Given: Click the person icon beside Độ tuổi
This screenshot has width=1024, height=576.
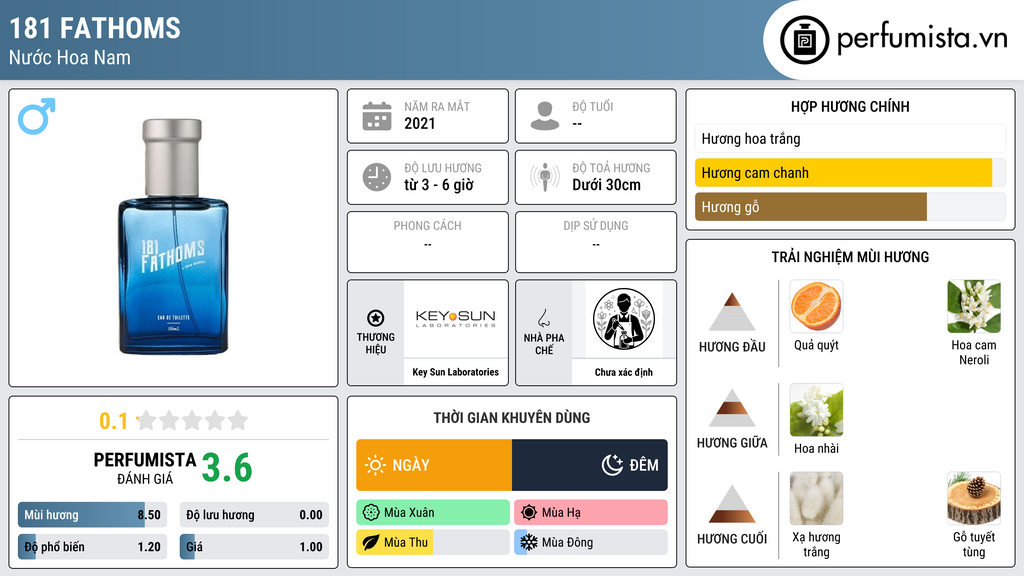Looking at the screenshot, I should point(545,116).
